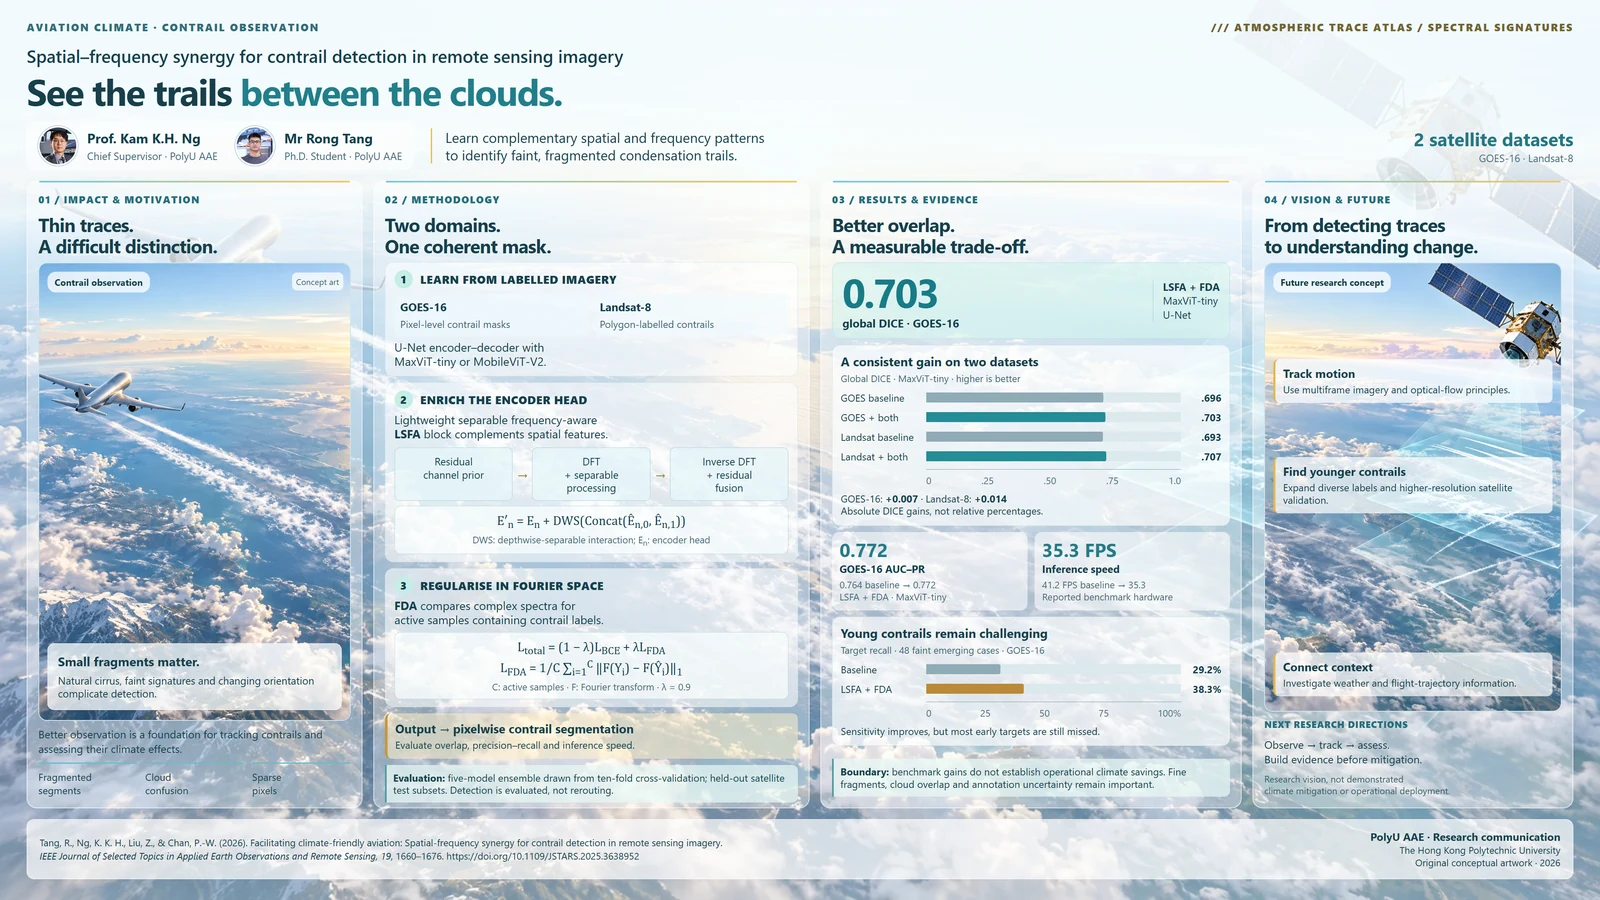Click the grey 'Baseline' recall bar
The width and height of the screenshot is (1600, 900).
[963, 670]
